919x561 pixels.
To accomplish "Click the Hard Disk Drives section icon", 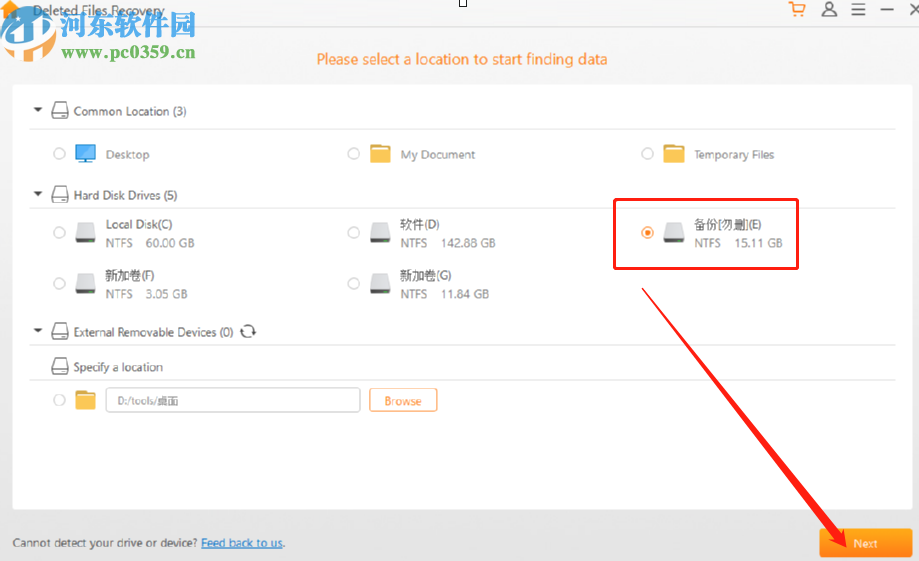I will (x=60, y=194).
